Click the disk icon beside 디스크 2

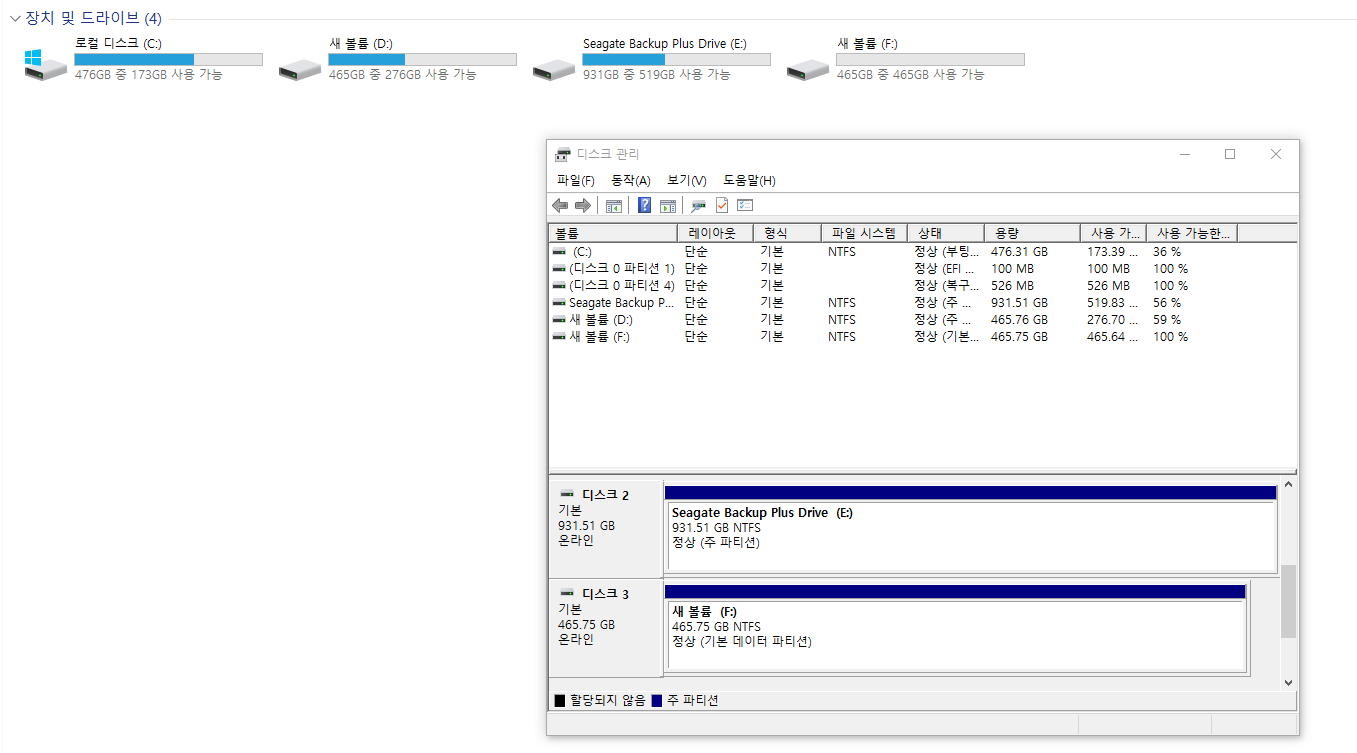568,494
